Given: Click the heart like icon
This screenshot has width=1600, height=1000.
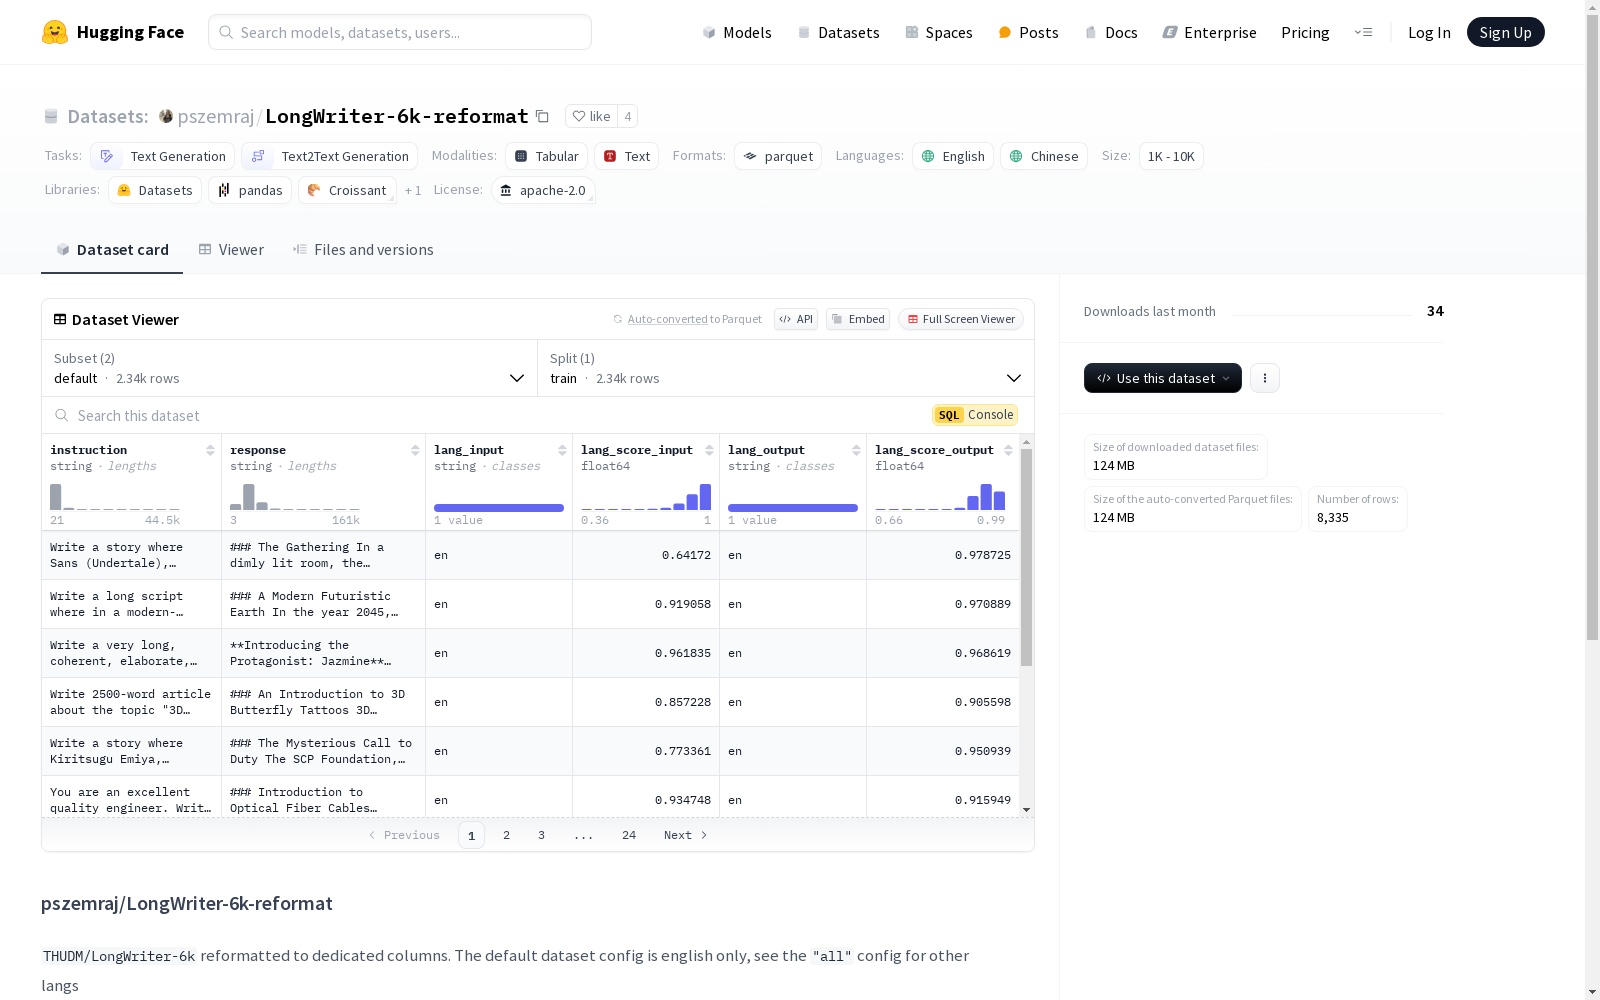Looking at the screenshot, I should (579, 116).
